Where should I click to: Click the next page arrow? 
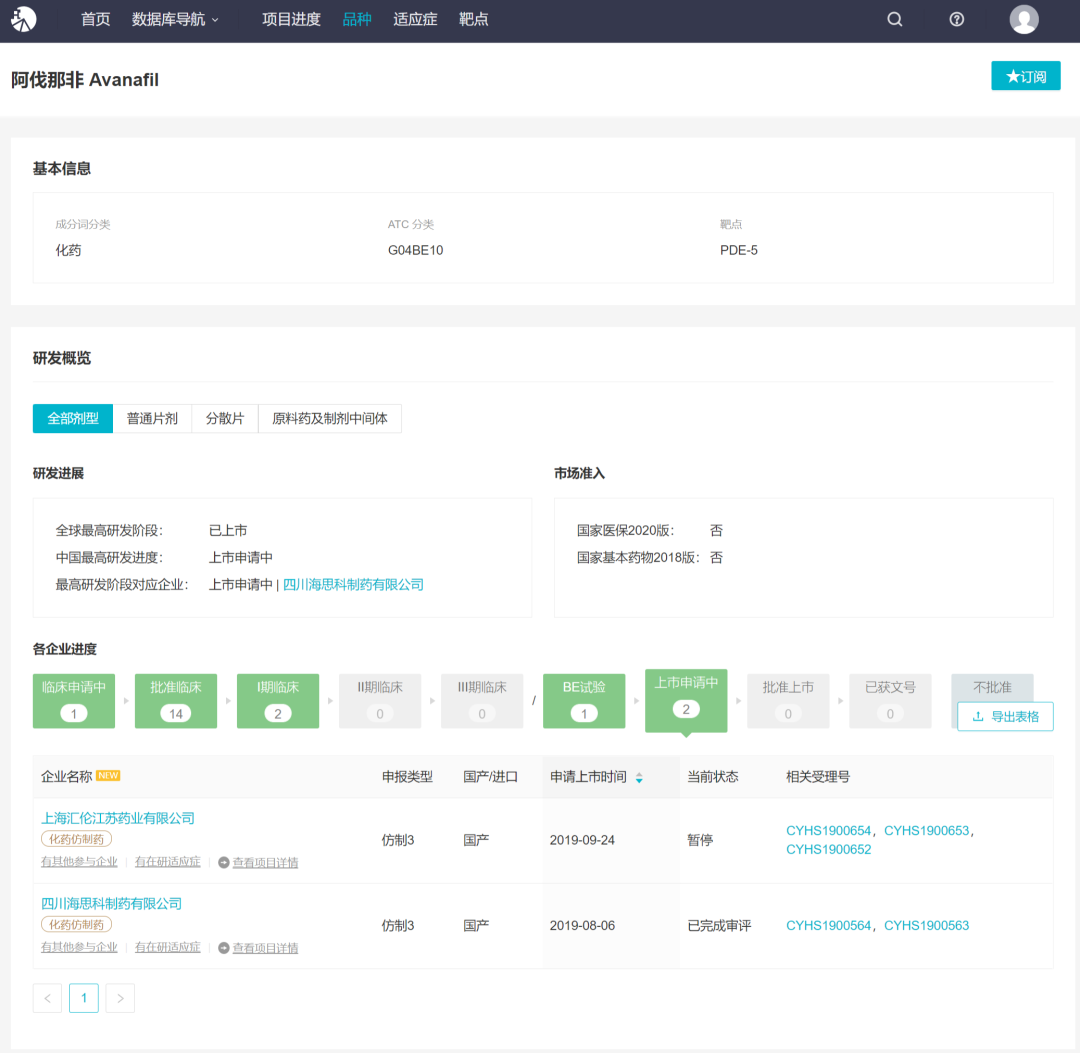click(120, 998)
